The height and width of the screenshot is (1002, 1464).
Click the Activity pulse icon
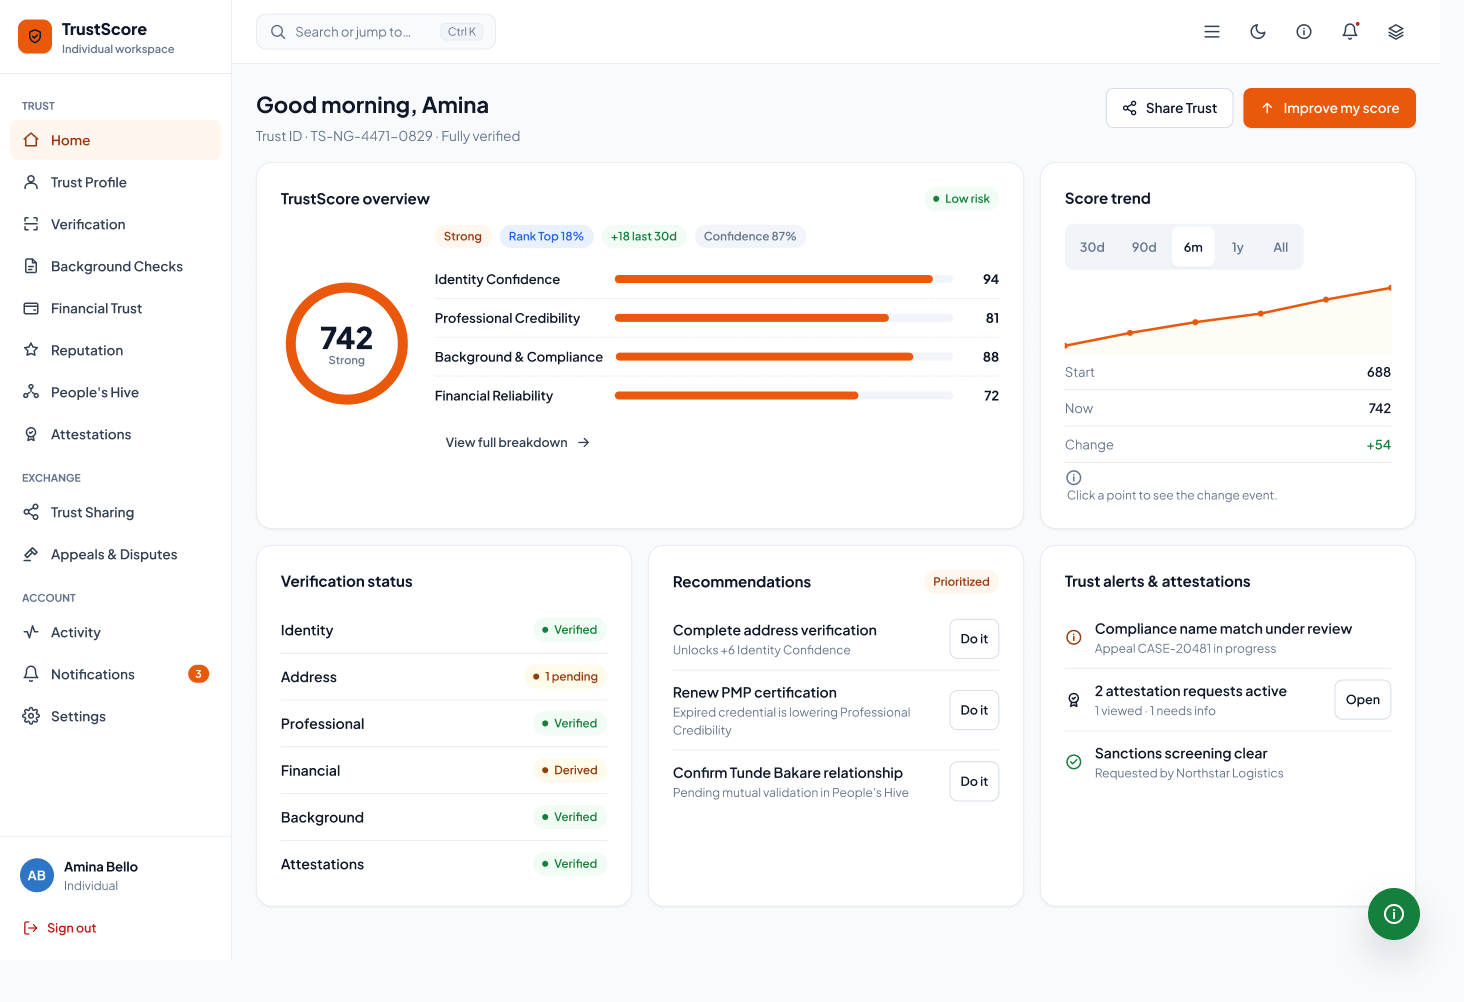click(31, 632)
